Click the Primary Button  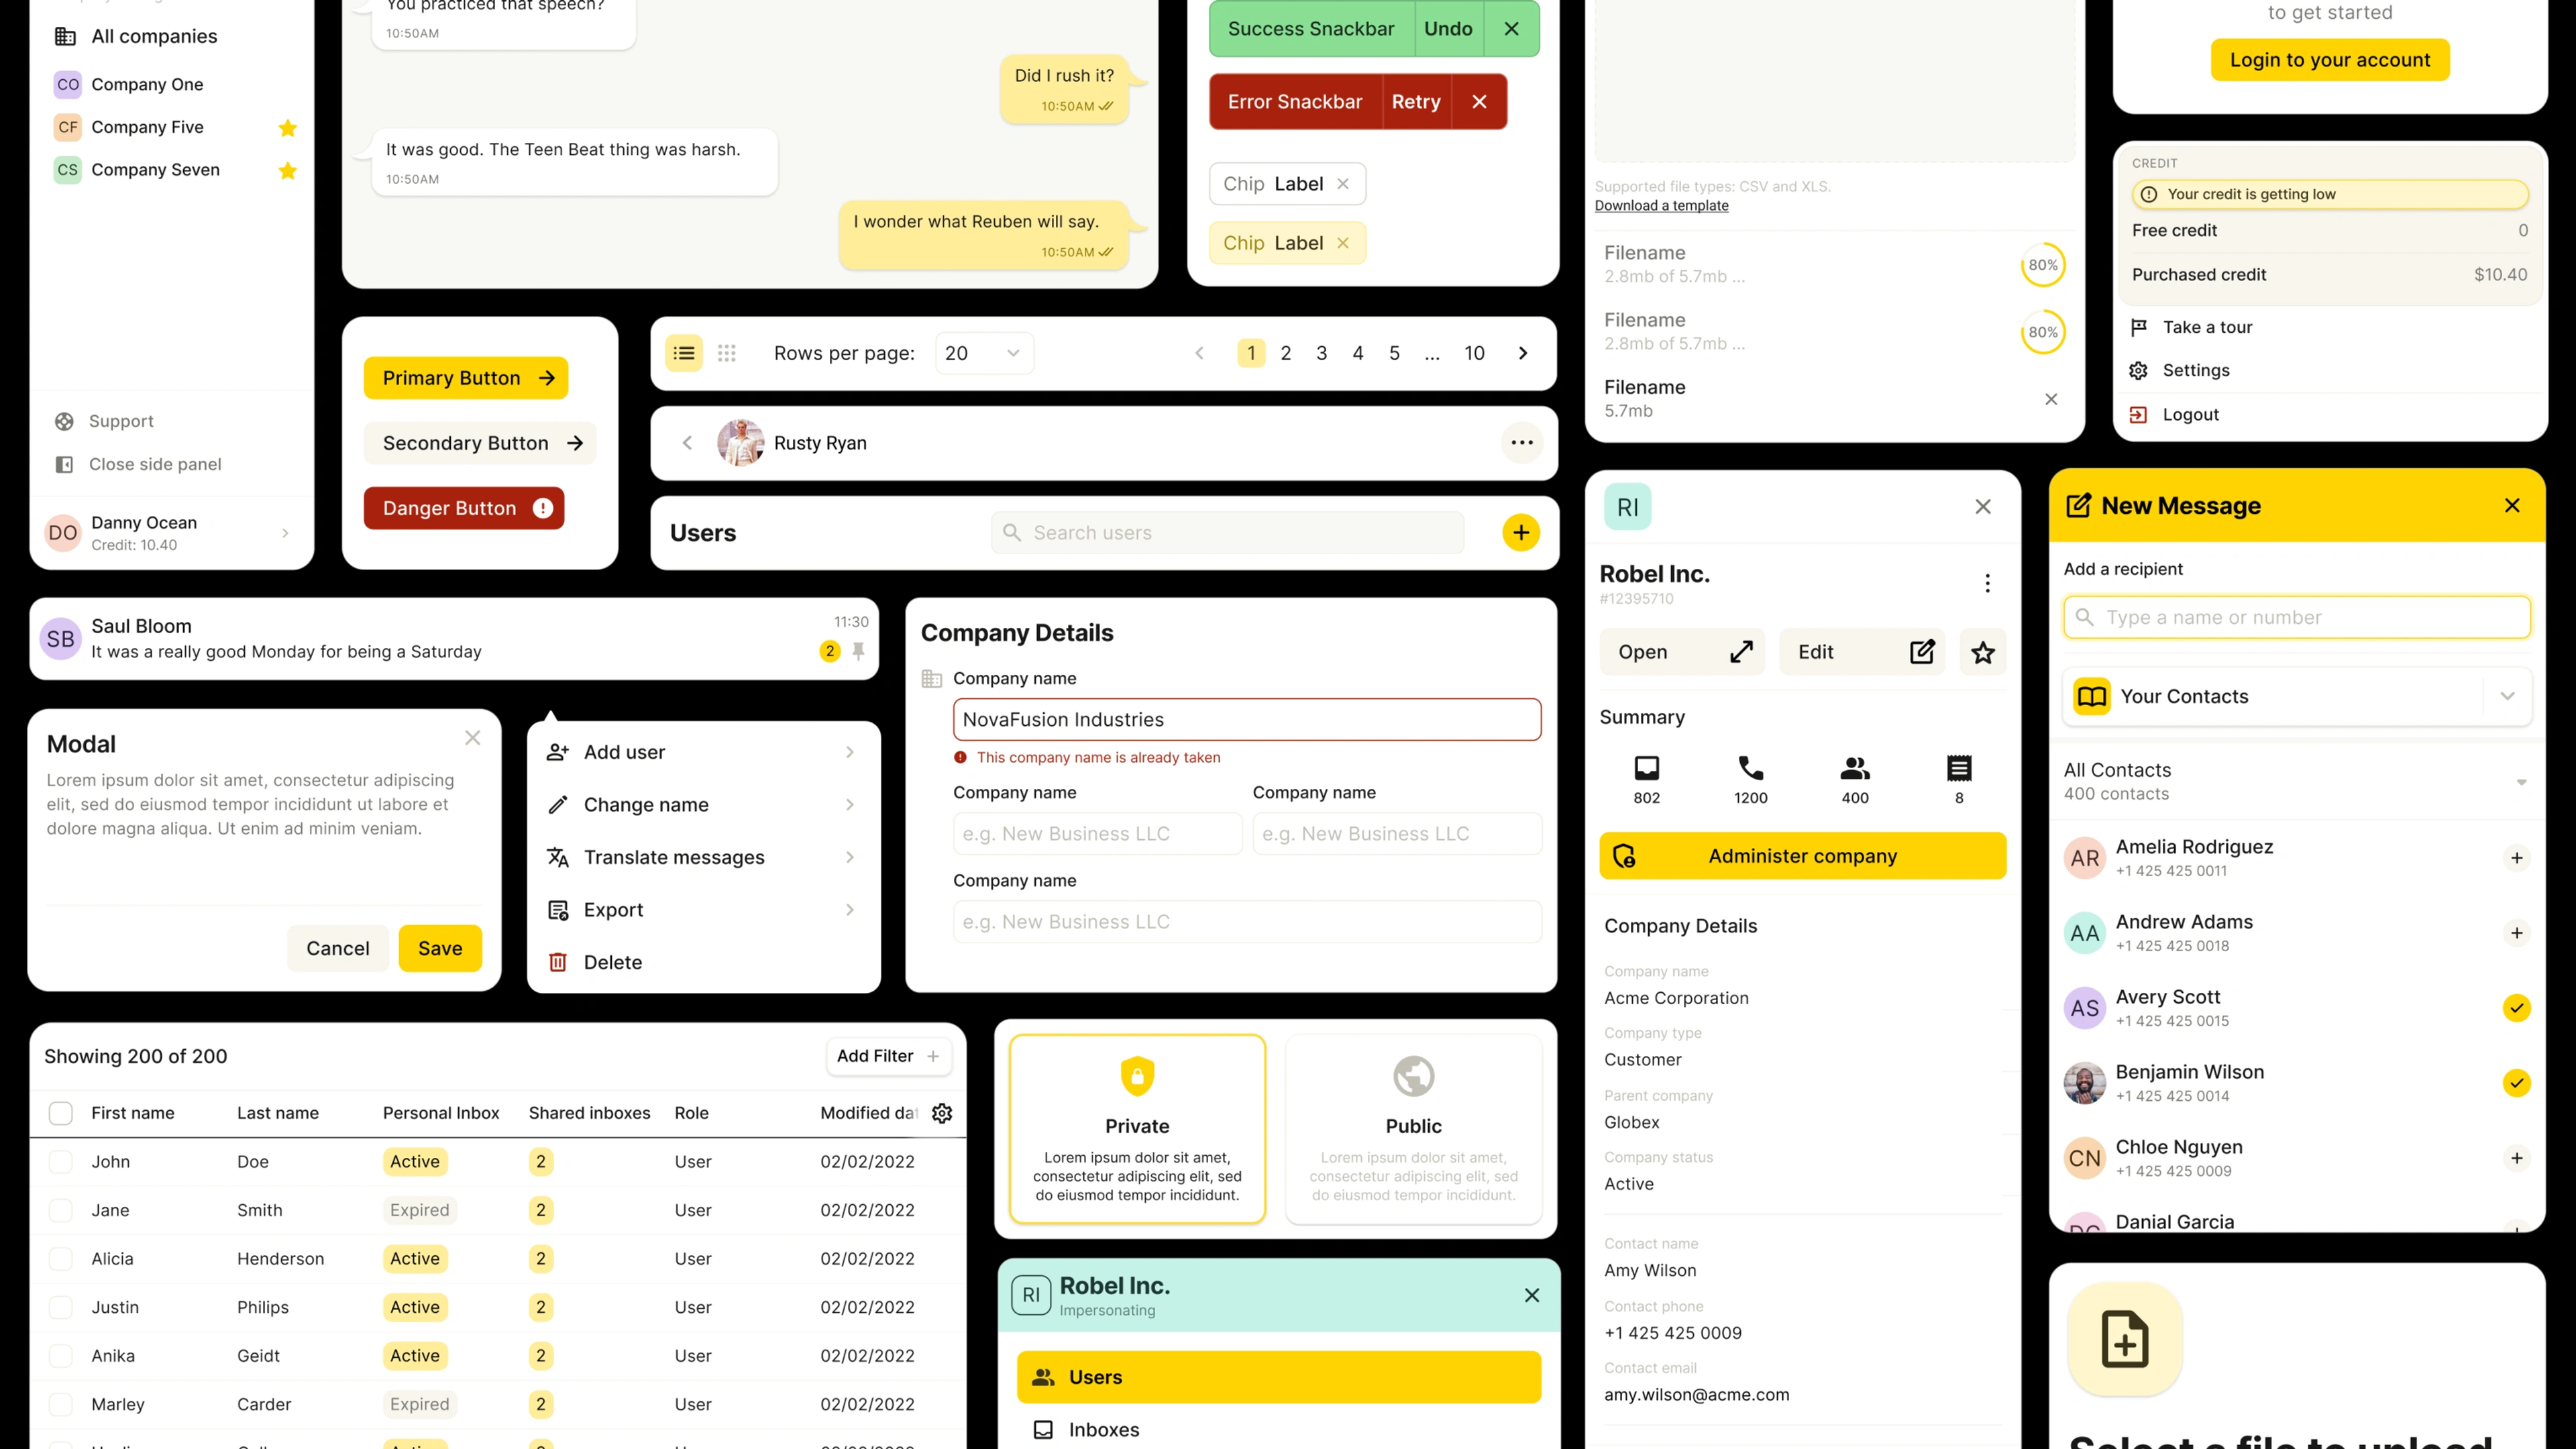(467, 377)
